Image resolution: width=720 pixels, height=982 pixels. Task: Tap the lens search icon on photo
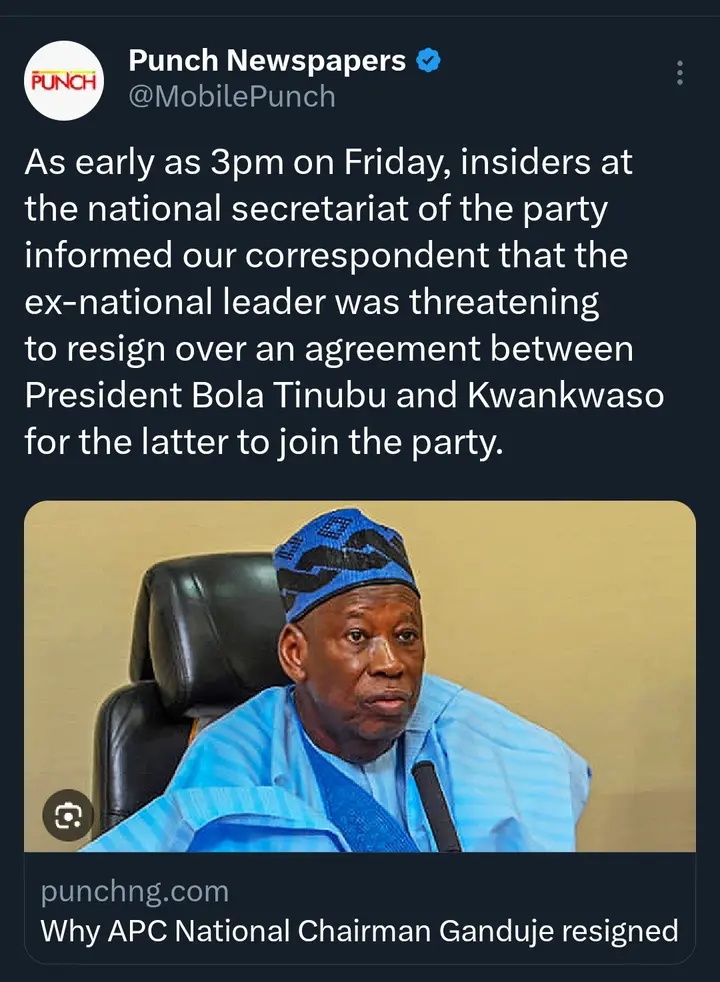(x=68, y=816)
